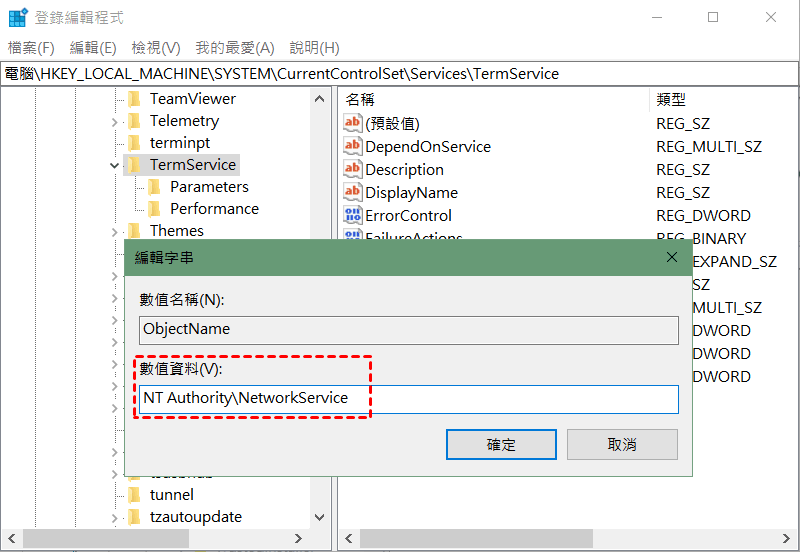
Task: Select the tzautoupdate folder icon
Action: pyautogui.click(x=135, y=517)
